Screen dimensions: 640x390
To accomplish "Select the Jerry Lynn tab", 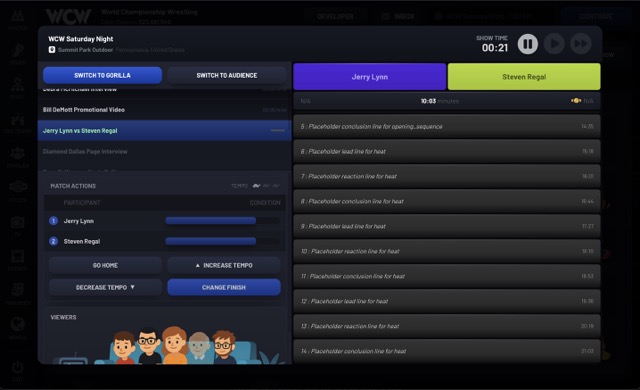I will click(x=369, y=77).
